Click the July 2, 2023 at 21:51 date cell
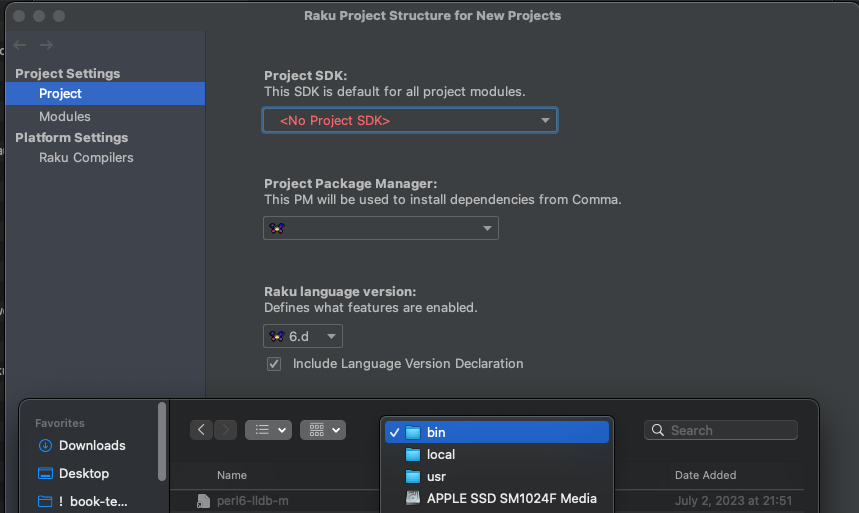The width and height of the screenshot is (859, 513). click(734, 500)
